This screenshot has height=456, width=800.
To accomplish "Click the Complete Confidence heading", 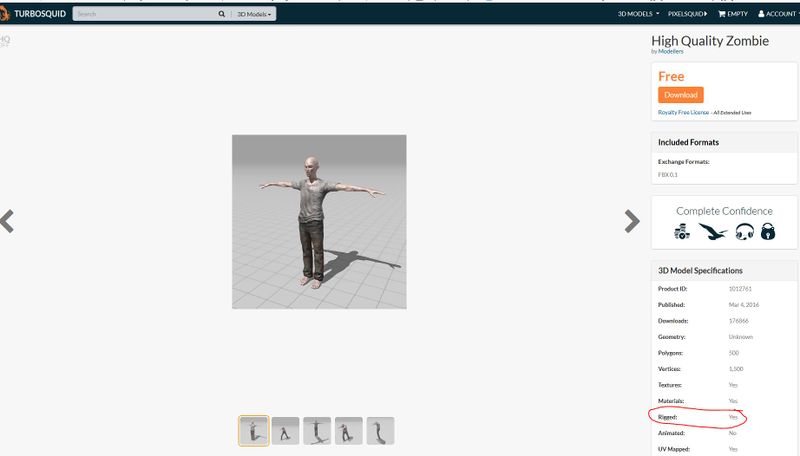I will (x=724, y=211).
